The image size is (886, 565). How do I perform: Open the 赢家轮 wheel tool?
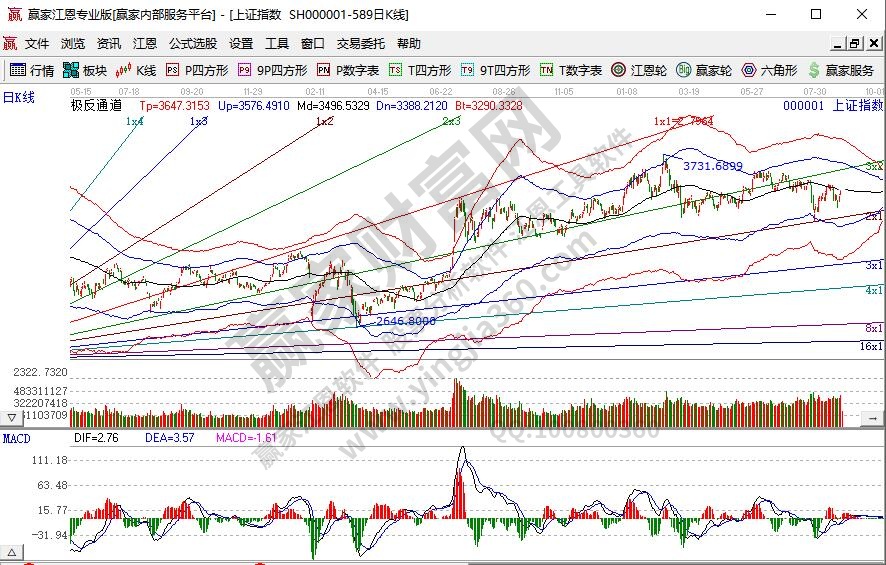[704, 70]
